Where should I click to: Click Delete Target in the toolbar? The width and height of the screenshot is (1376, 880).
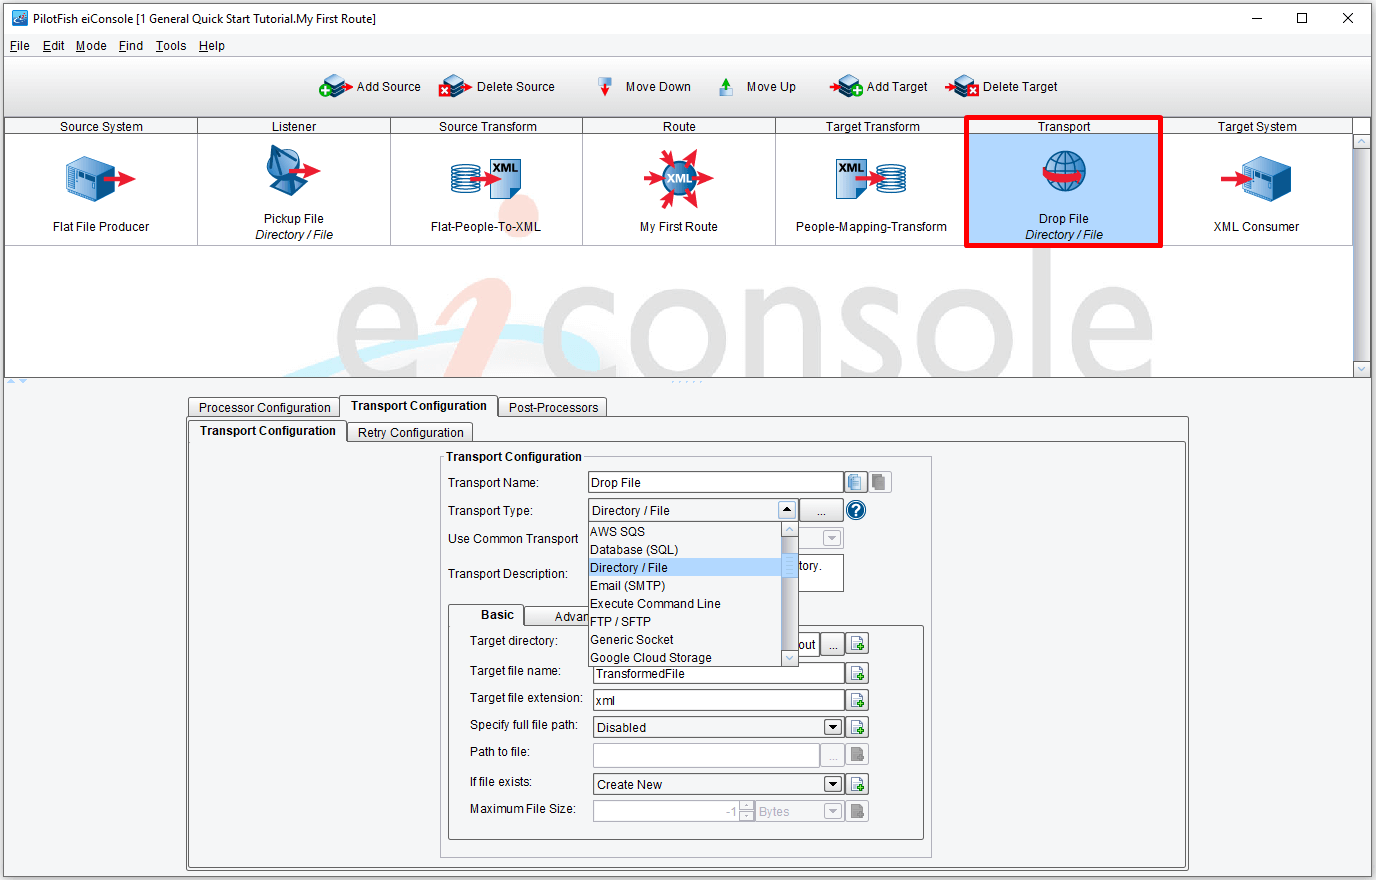click(1002, 87)
